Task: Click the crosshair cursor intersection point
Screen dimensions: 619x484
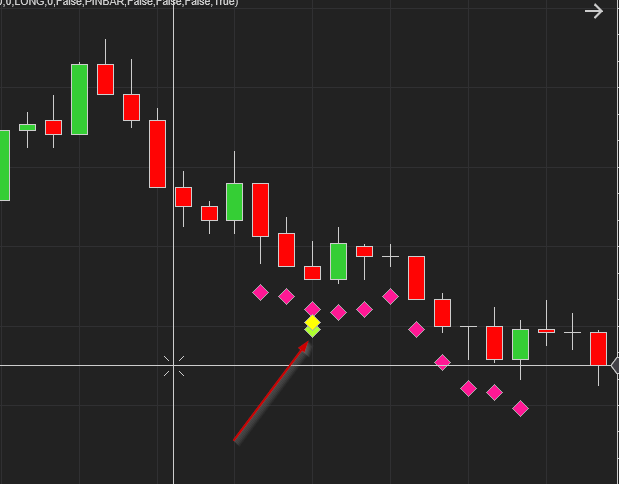Action: tap(173, 366)
